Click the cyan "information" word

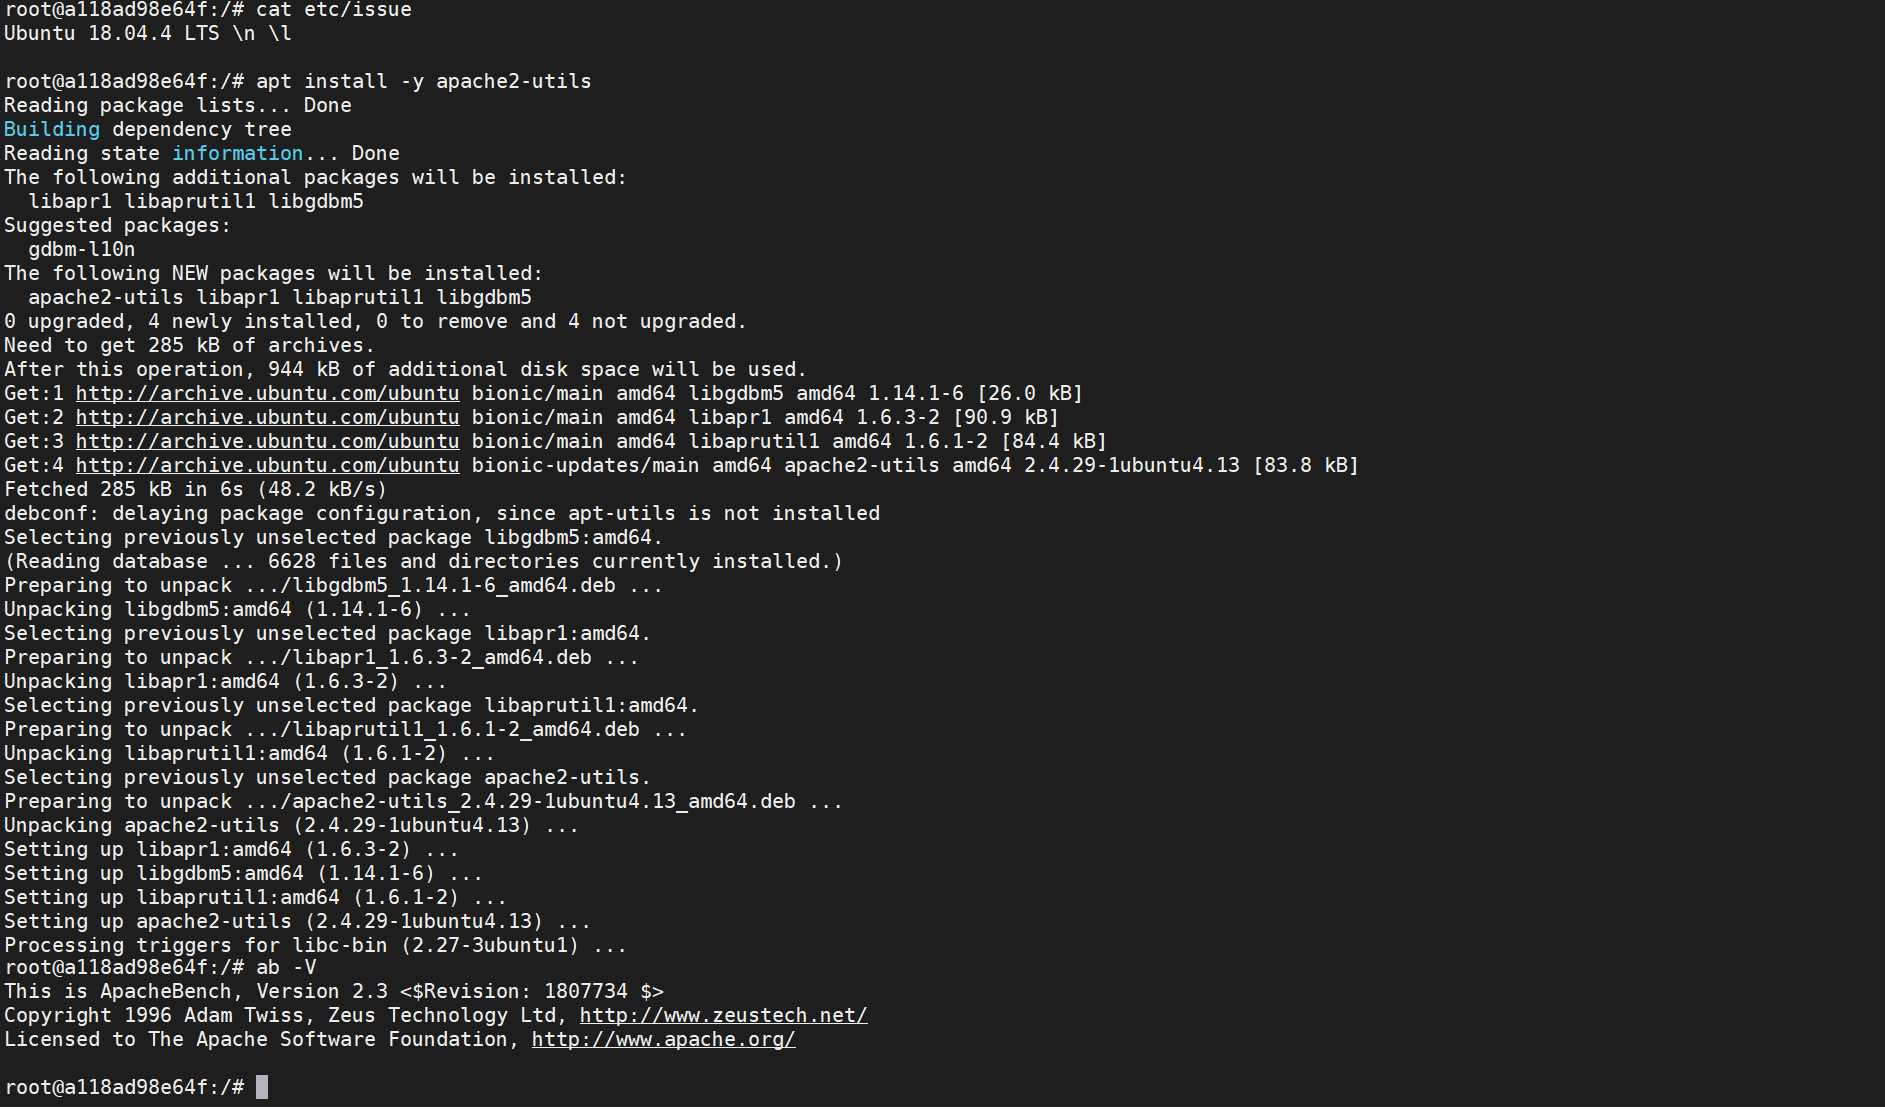(237, 154)
